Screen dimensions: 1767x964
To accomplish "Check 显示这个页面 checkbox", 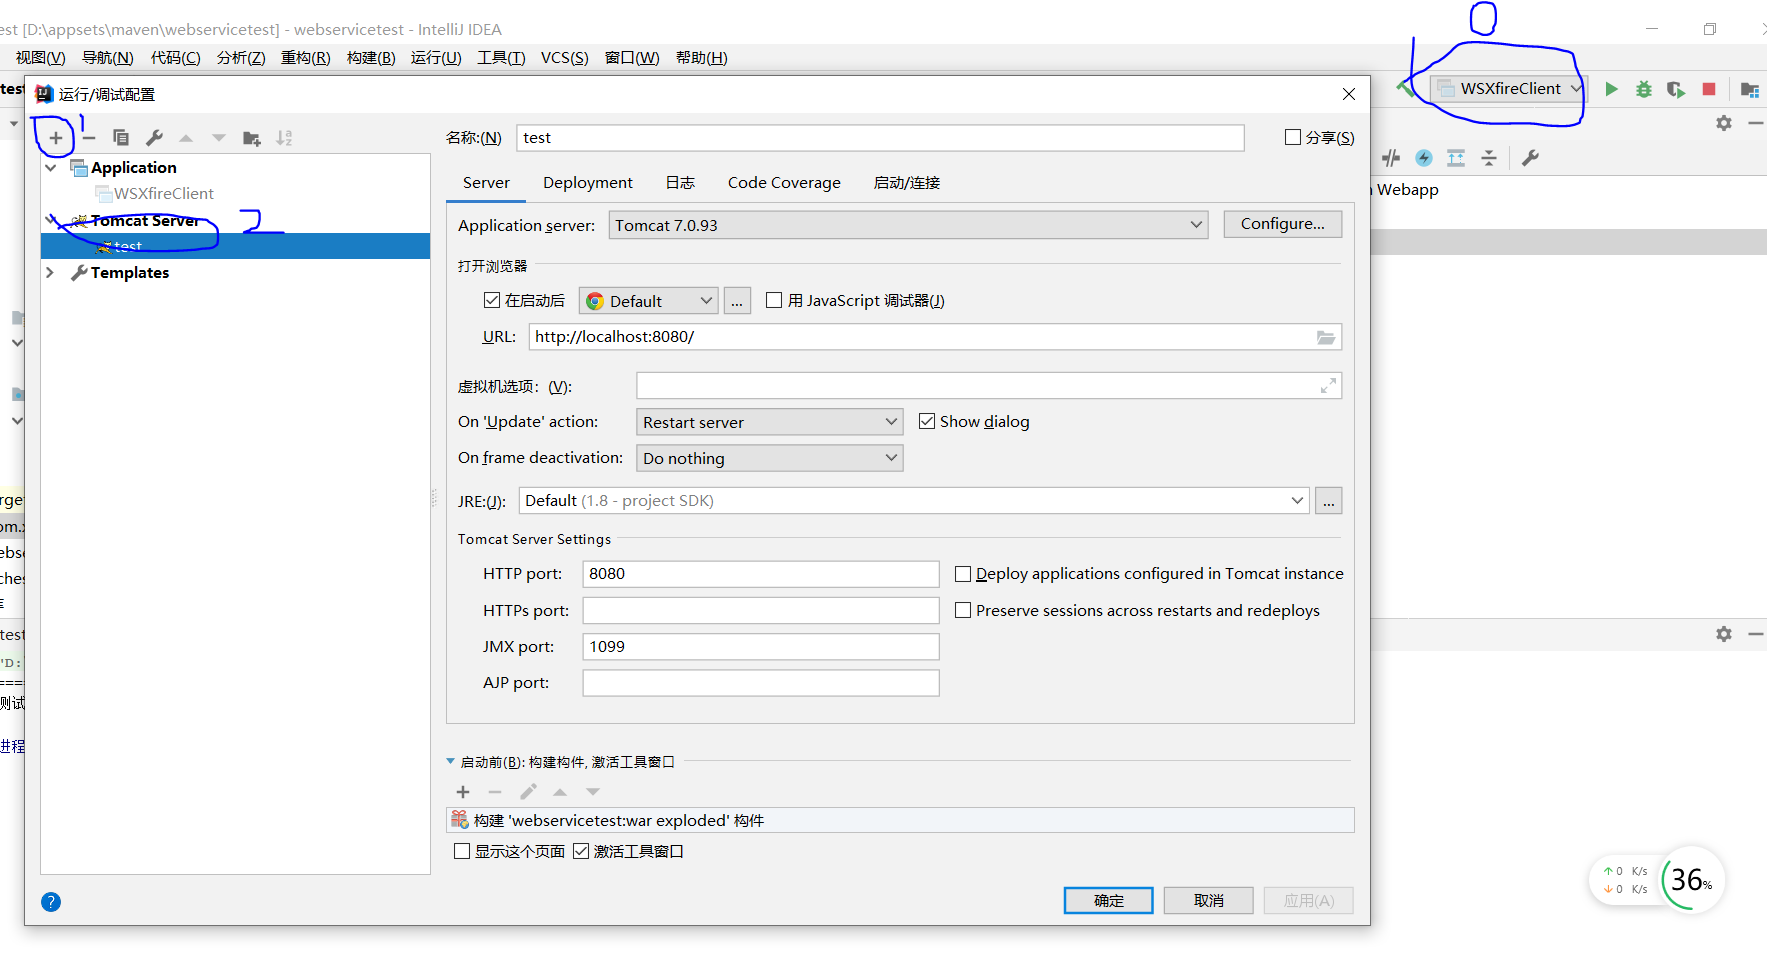I will click(462, 851).
